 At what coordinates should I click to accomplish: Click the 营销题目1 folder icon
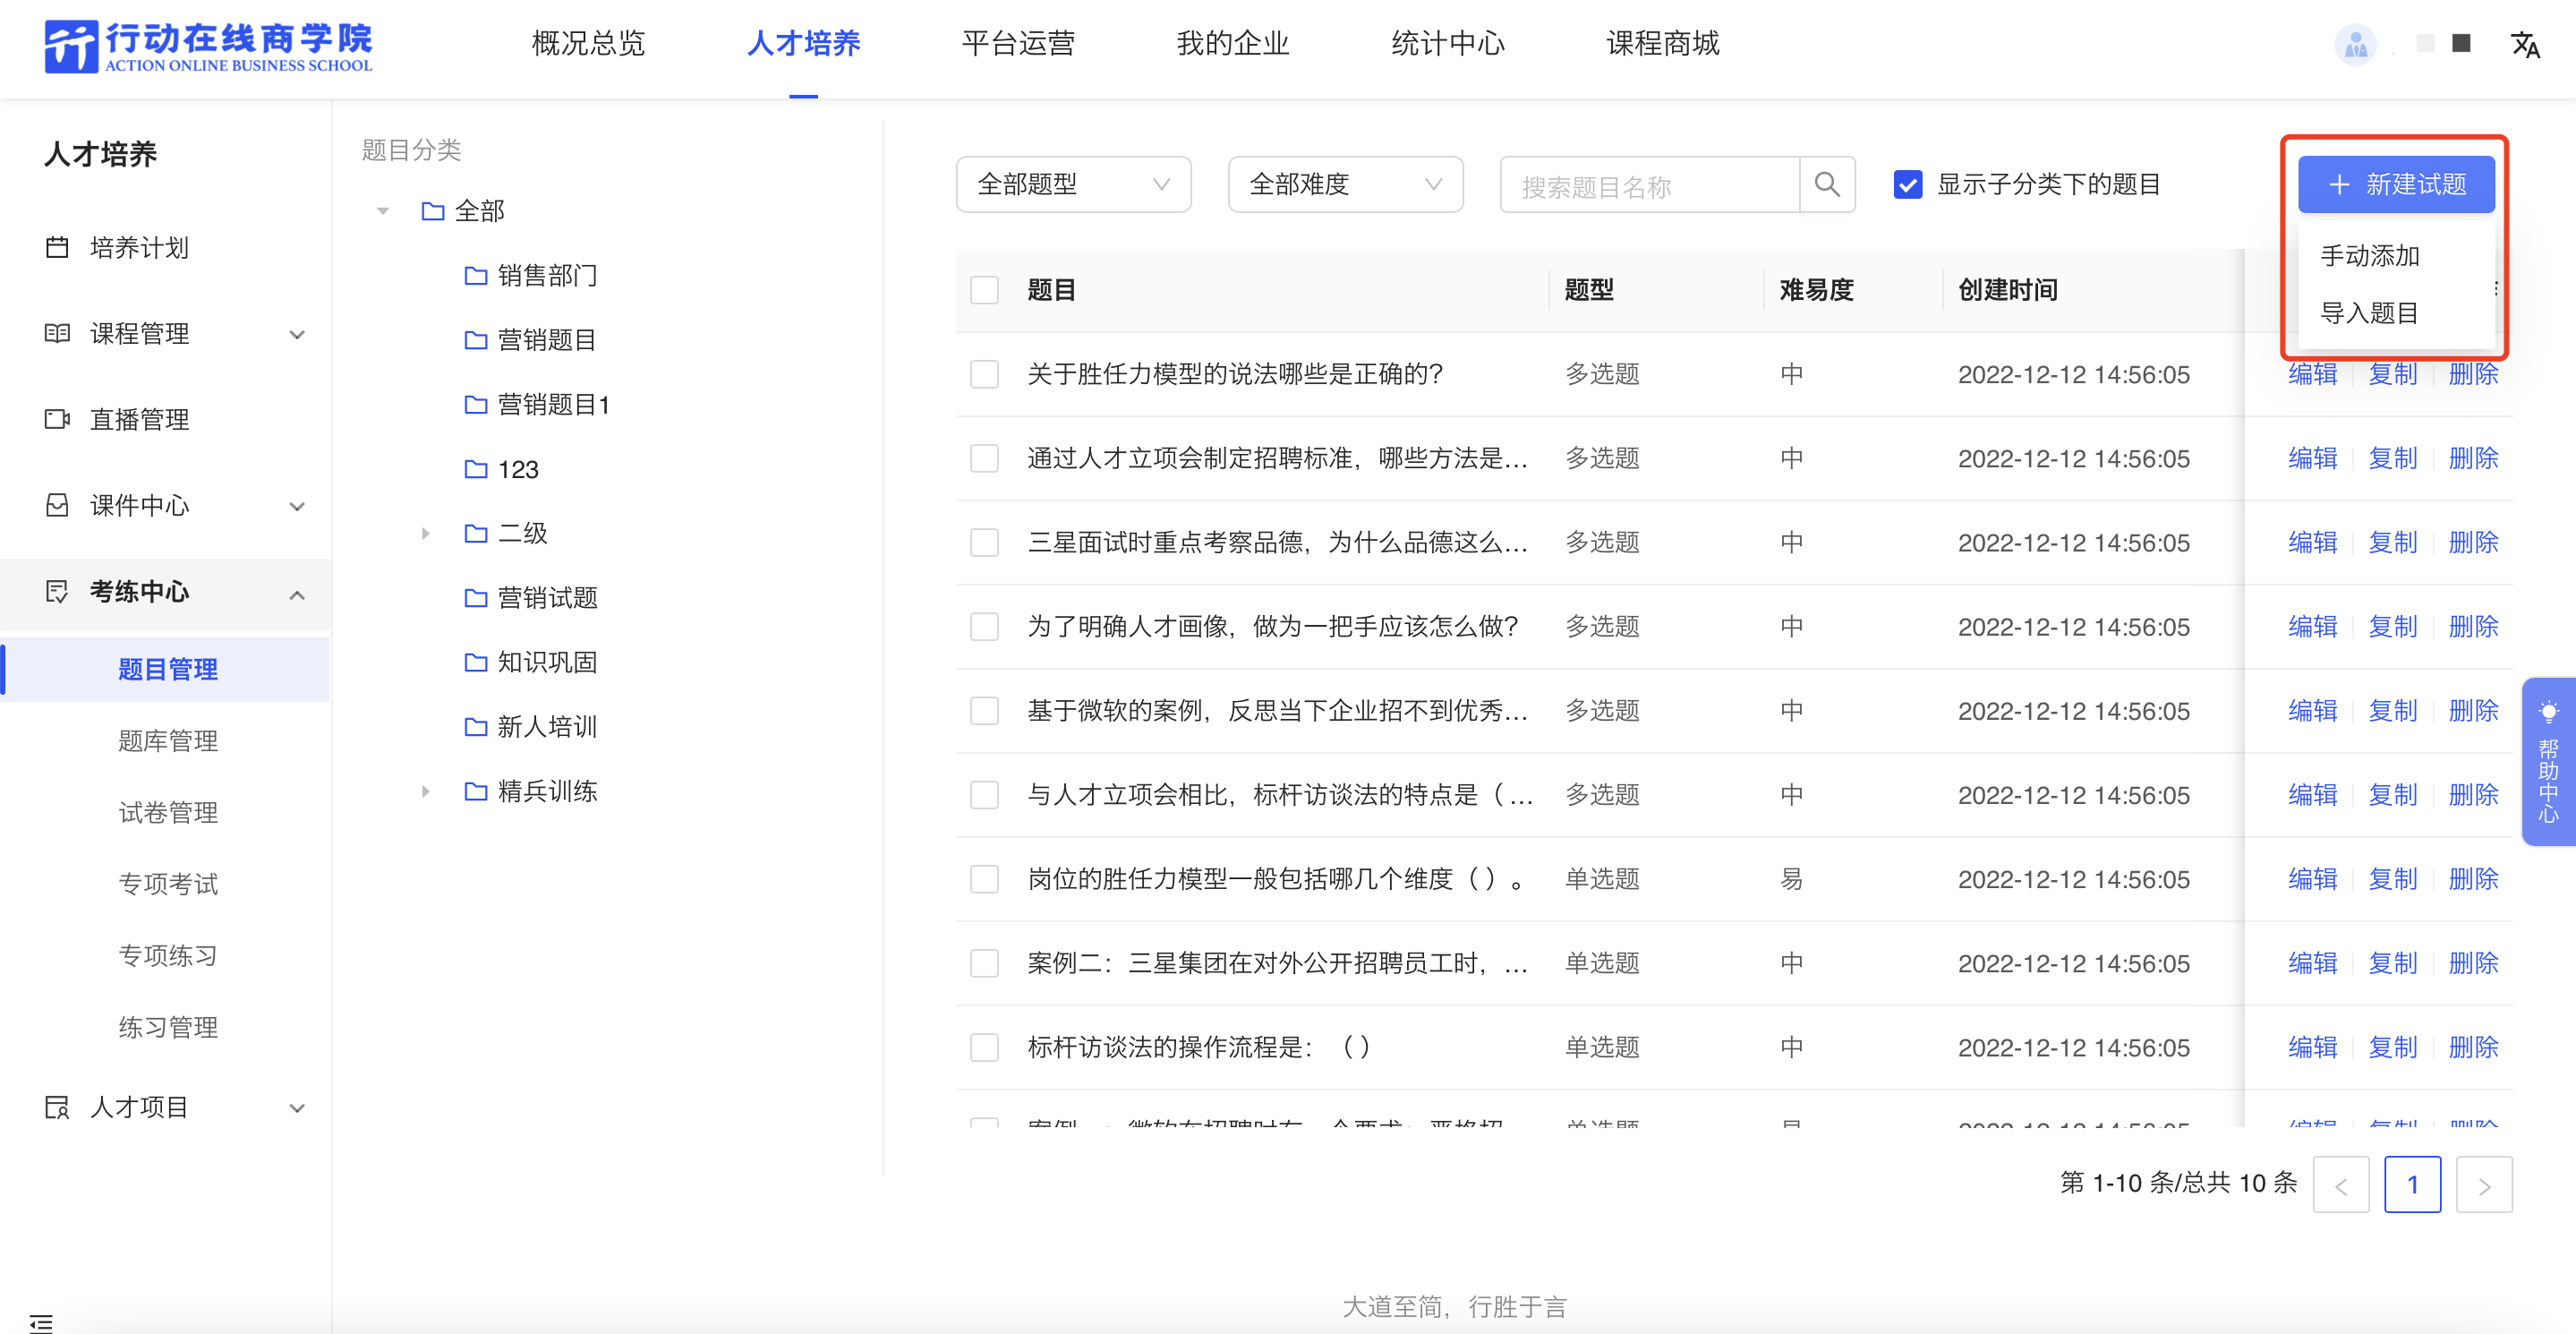coord(476,404)
